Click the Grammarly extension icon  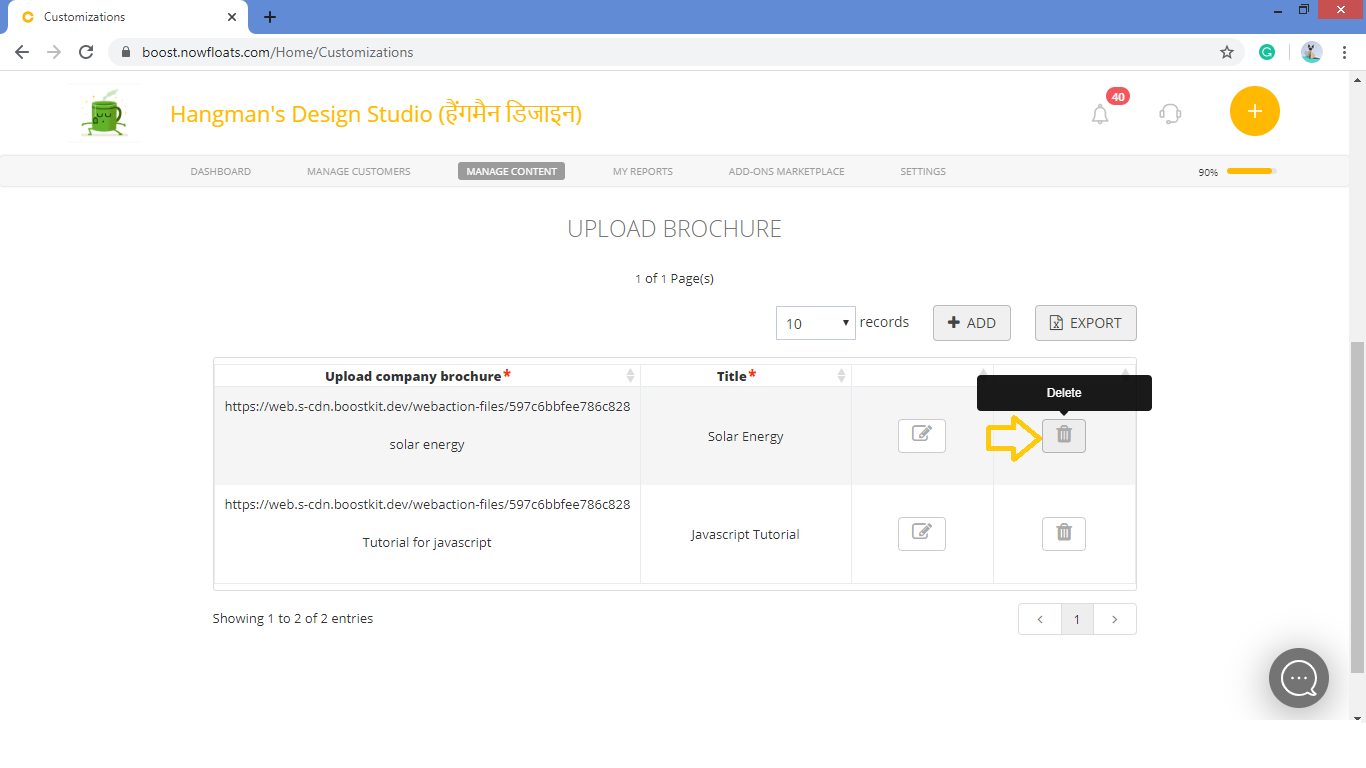[1267, 51]
